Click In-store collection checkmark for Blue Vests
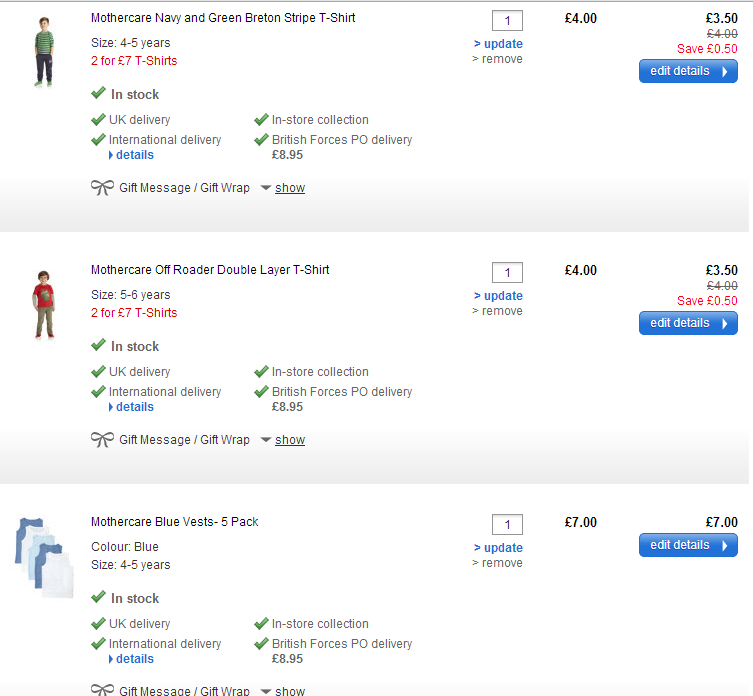The height and width of the screenshot is (696, 753). (261, 623)
